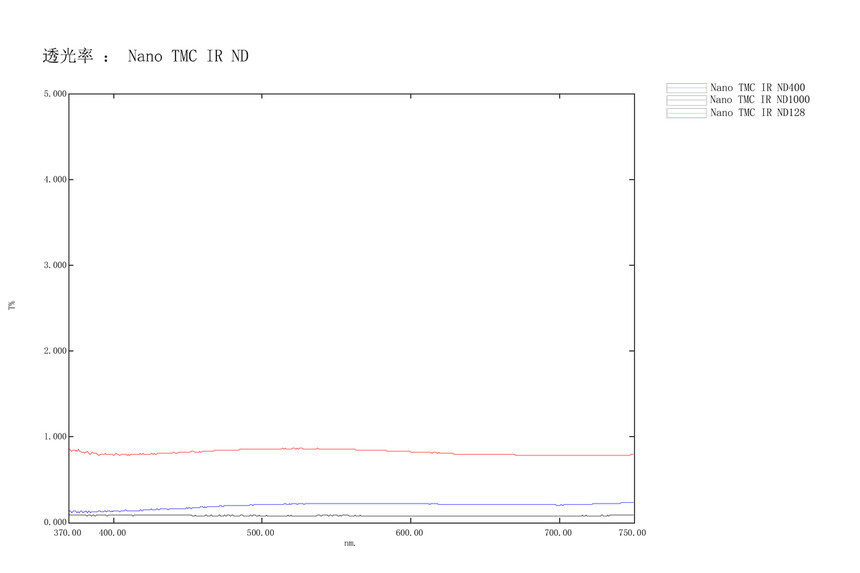Click the ND400 blue legend swatch
Screen dimensions: 860x573
click(x=686, y=87)
